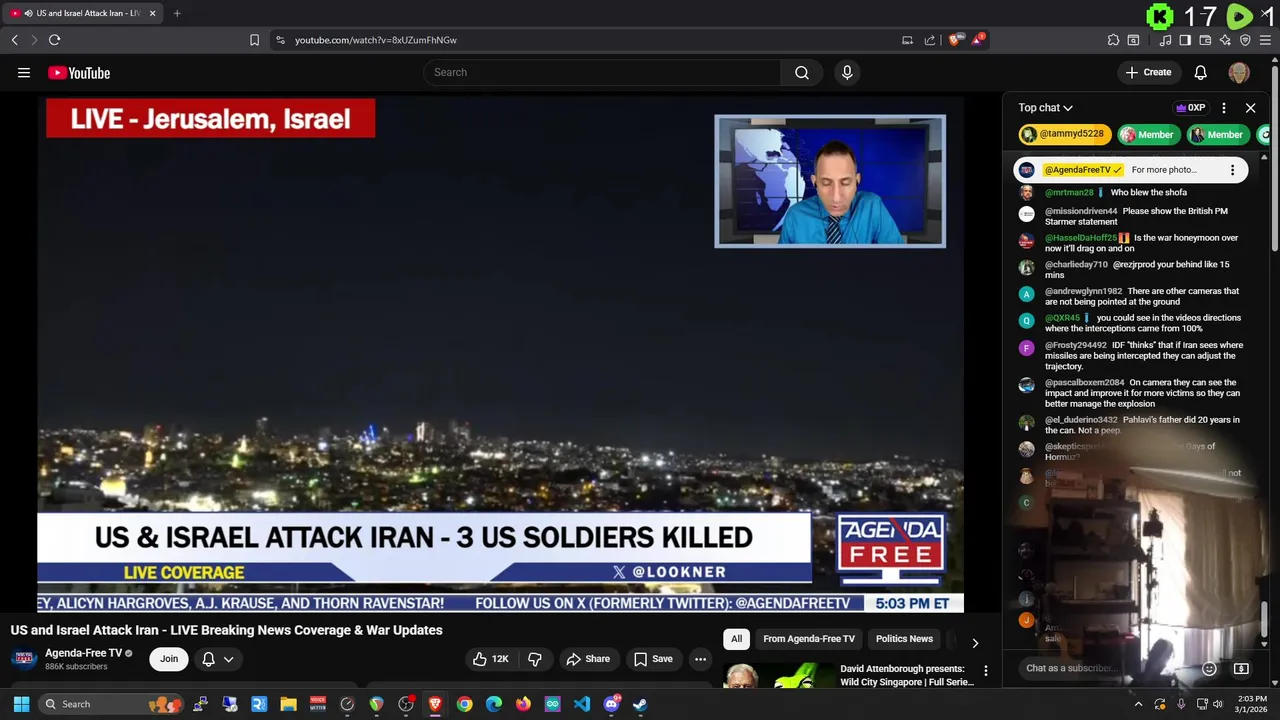Click @tammyd5228 Super Chat ticker chip

[x=1064, y=134]
